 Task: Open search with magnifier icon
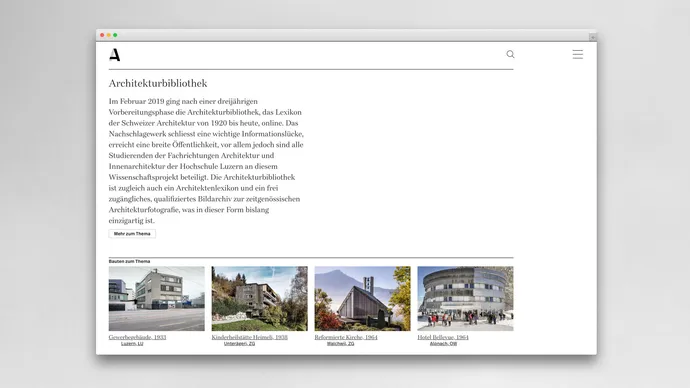coord(510,54)
